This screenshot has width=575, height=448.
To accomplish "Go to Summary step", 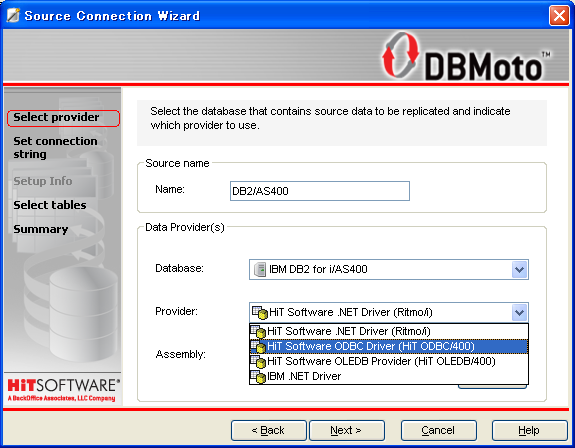I will pyautogui.click(x=41, y=229).
